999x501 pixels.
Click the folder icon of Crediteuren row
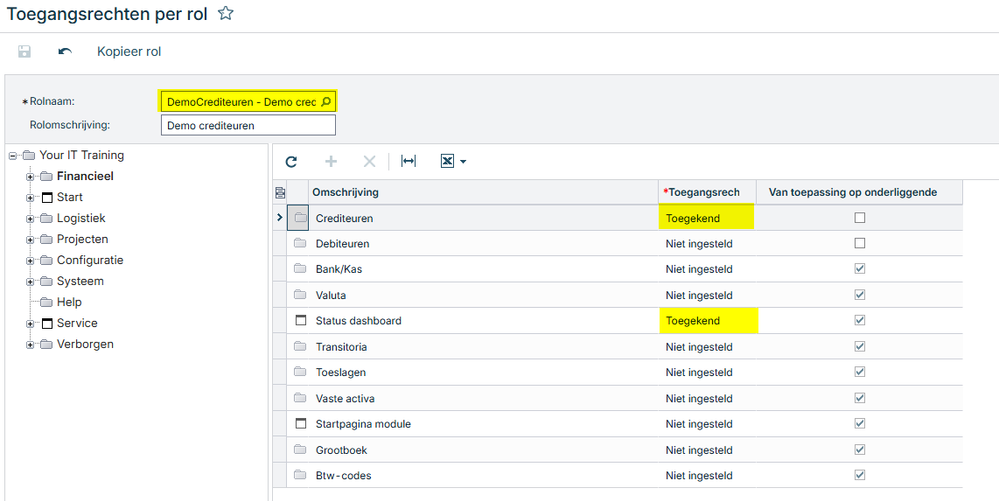(x=300, y=218)
